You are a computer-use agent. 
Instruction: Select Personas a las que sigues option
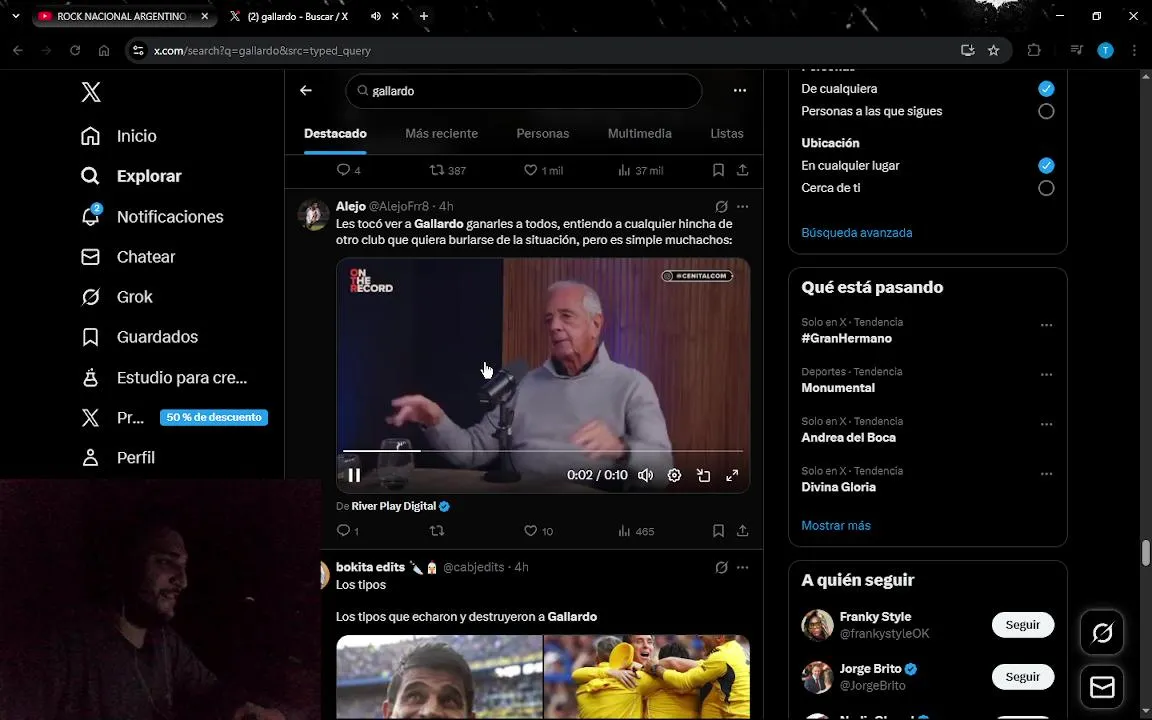tap(1046, 112)
